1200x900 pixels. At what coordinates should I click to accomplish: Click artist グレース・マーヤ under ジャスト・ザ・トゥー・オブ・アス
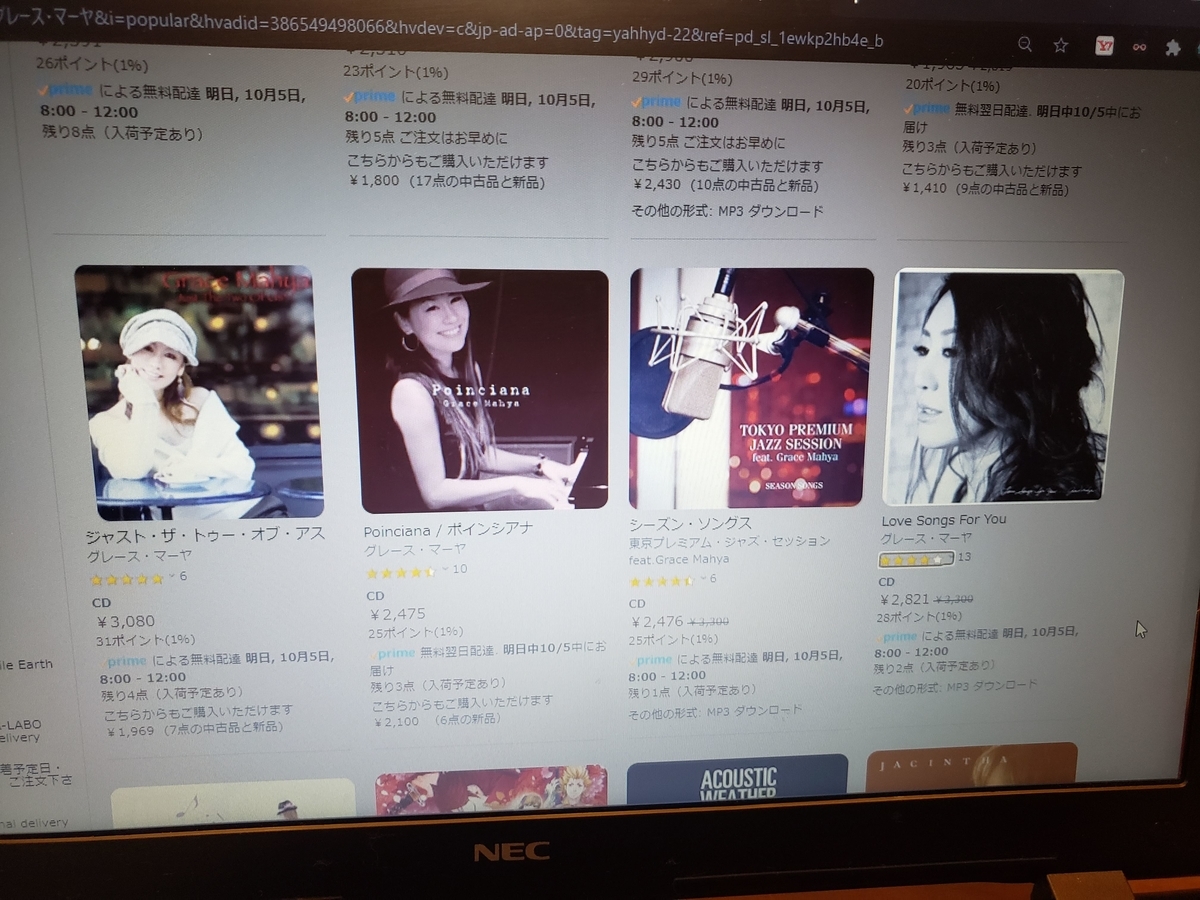tap(137, 555)
